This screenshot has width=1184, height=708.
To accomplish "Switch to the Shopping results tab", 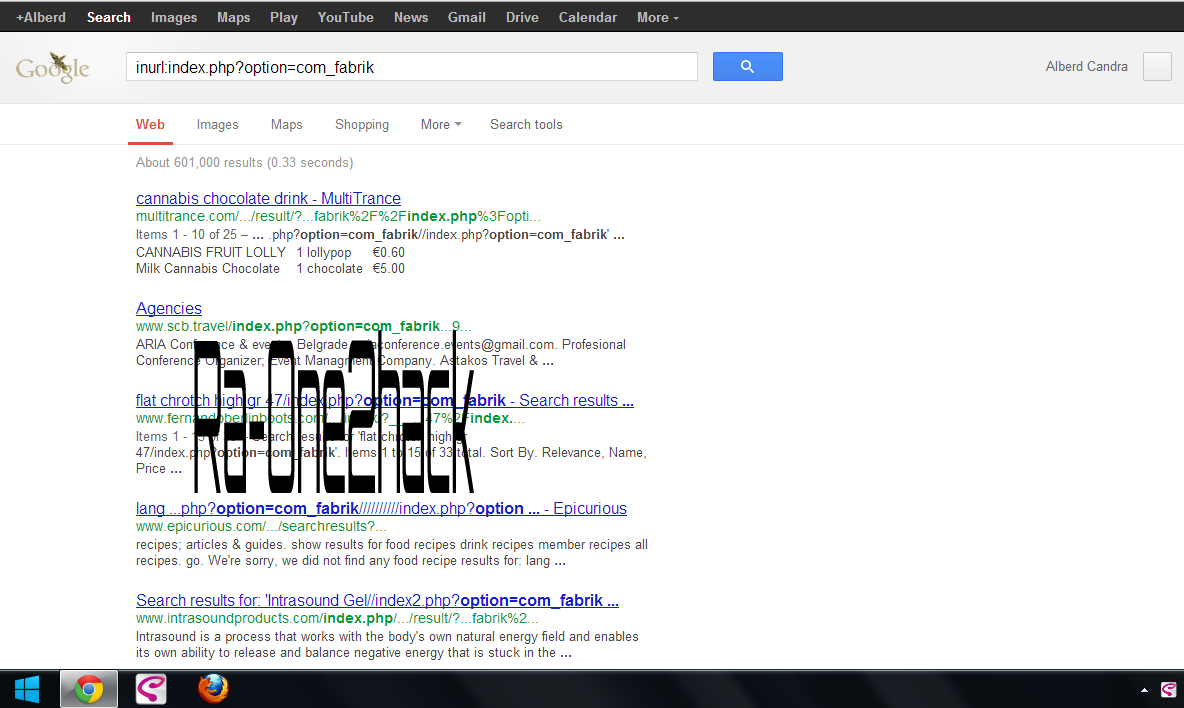I will click(x=362, y=125).
